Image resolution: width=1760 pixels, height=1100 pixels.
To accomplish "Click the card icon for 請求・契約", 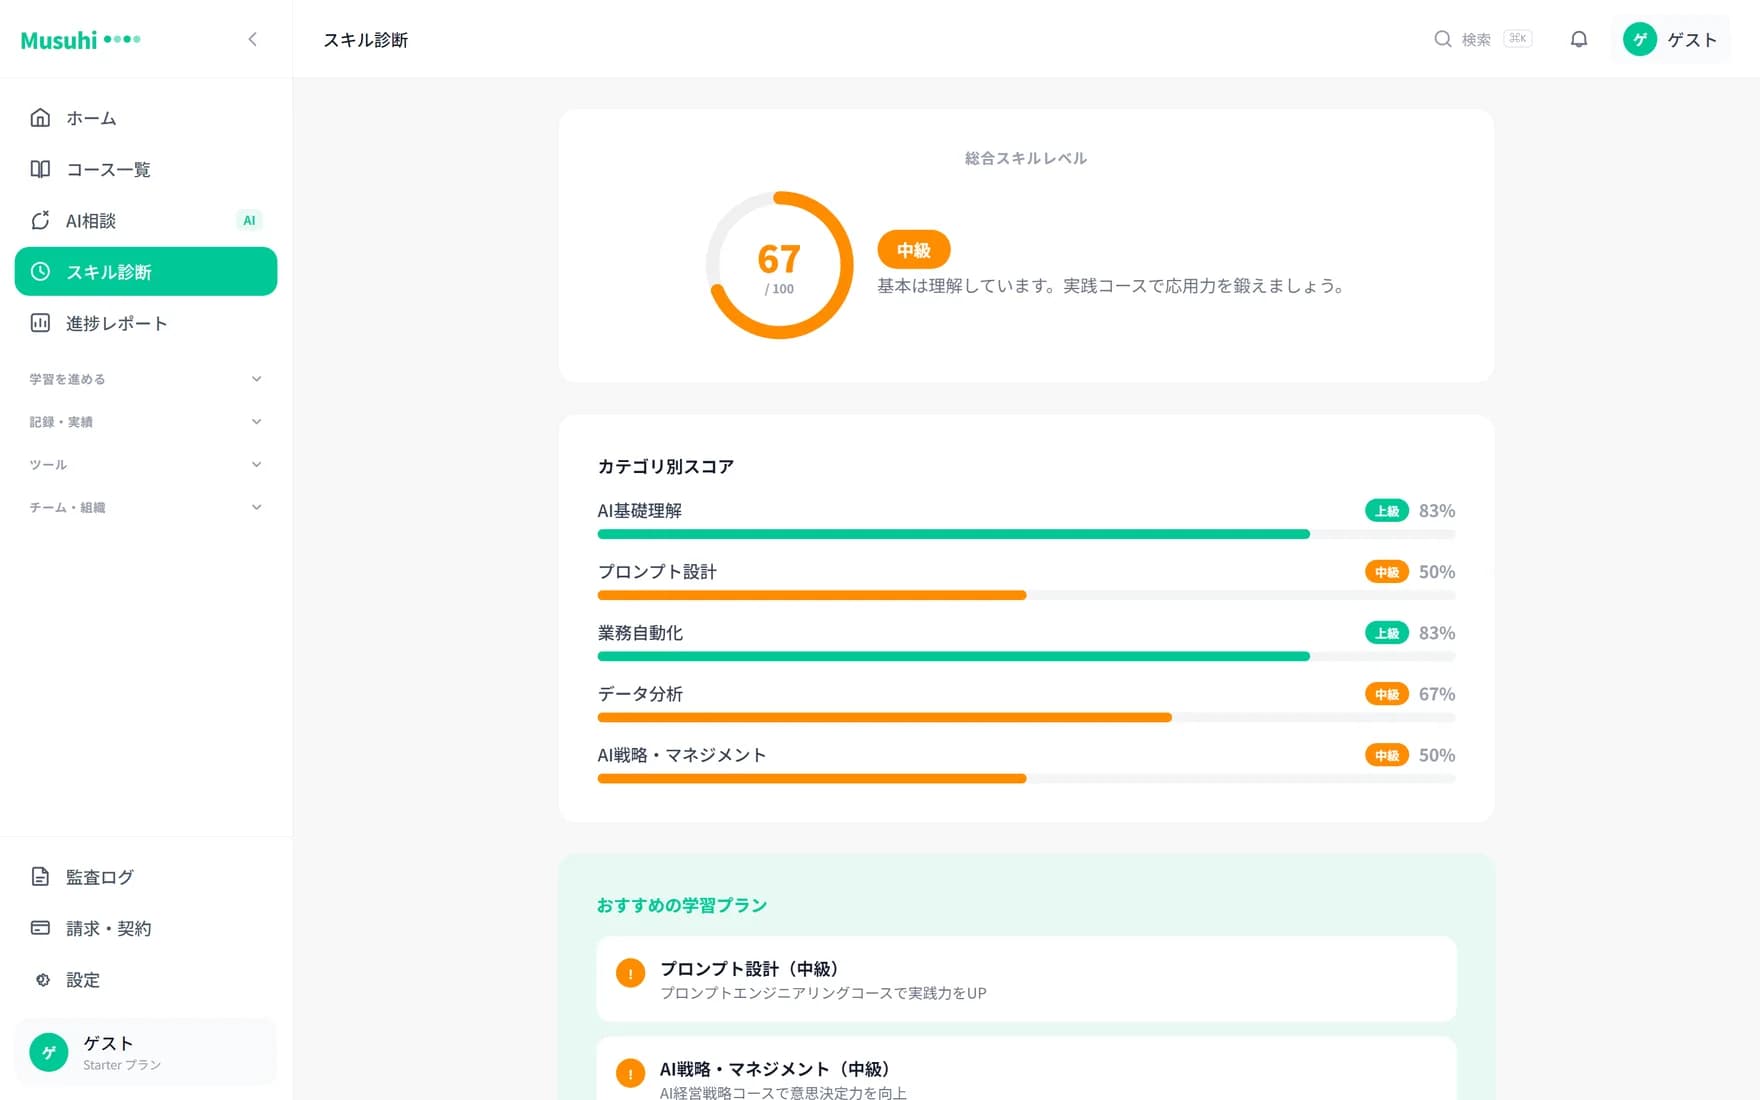I will [x=40, y=928].
